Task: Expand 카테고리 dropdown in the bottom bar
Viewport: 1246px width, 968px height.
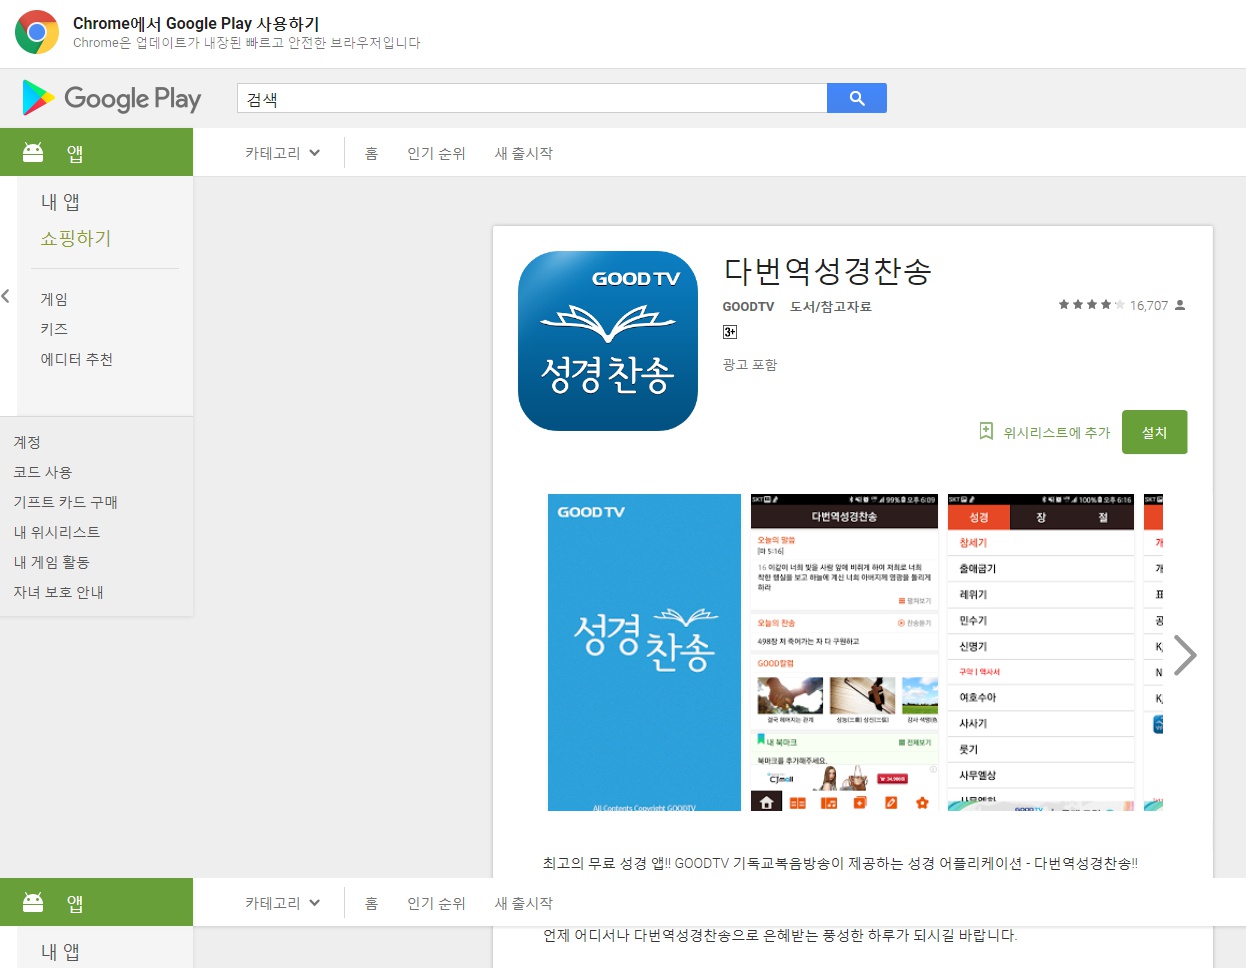Action: point(283,903)
